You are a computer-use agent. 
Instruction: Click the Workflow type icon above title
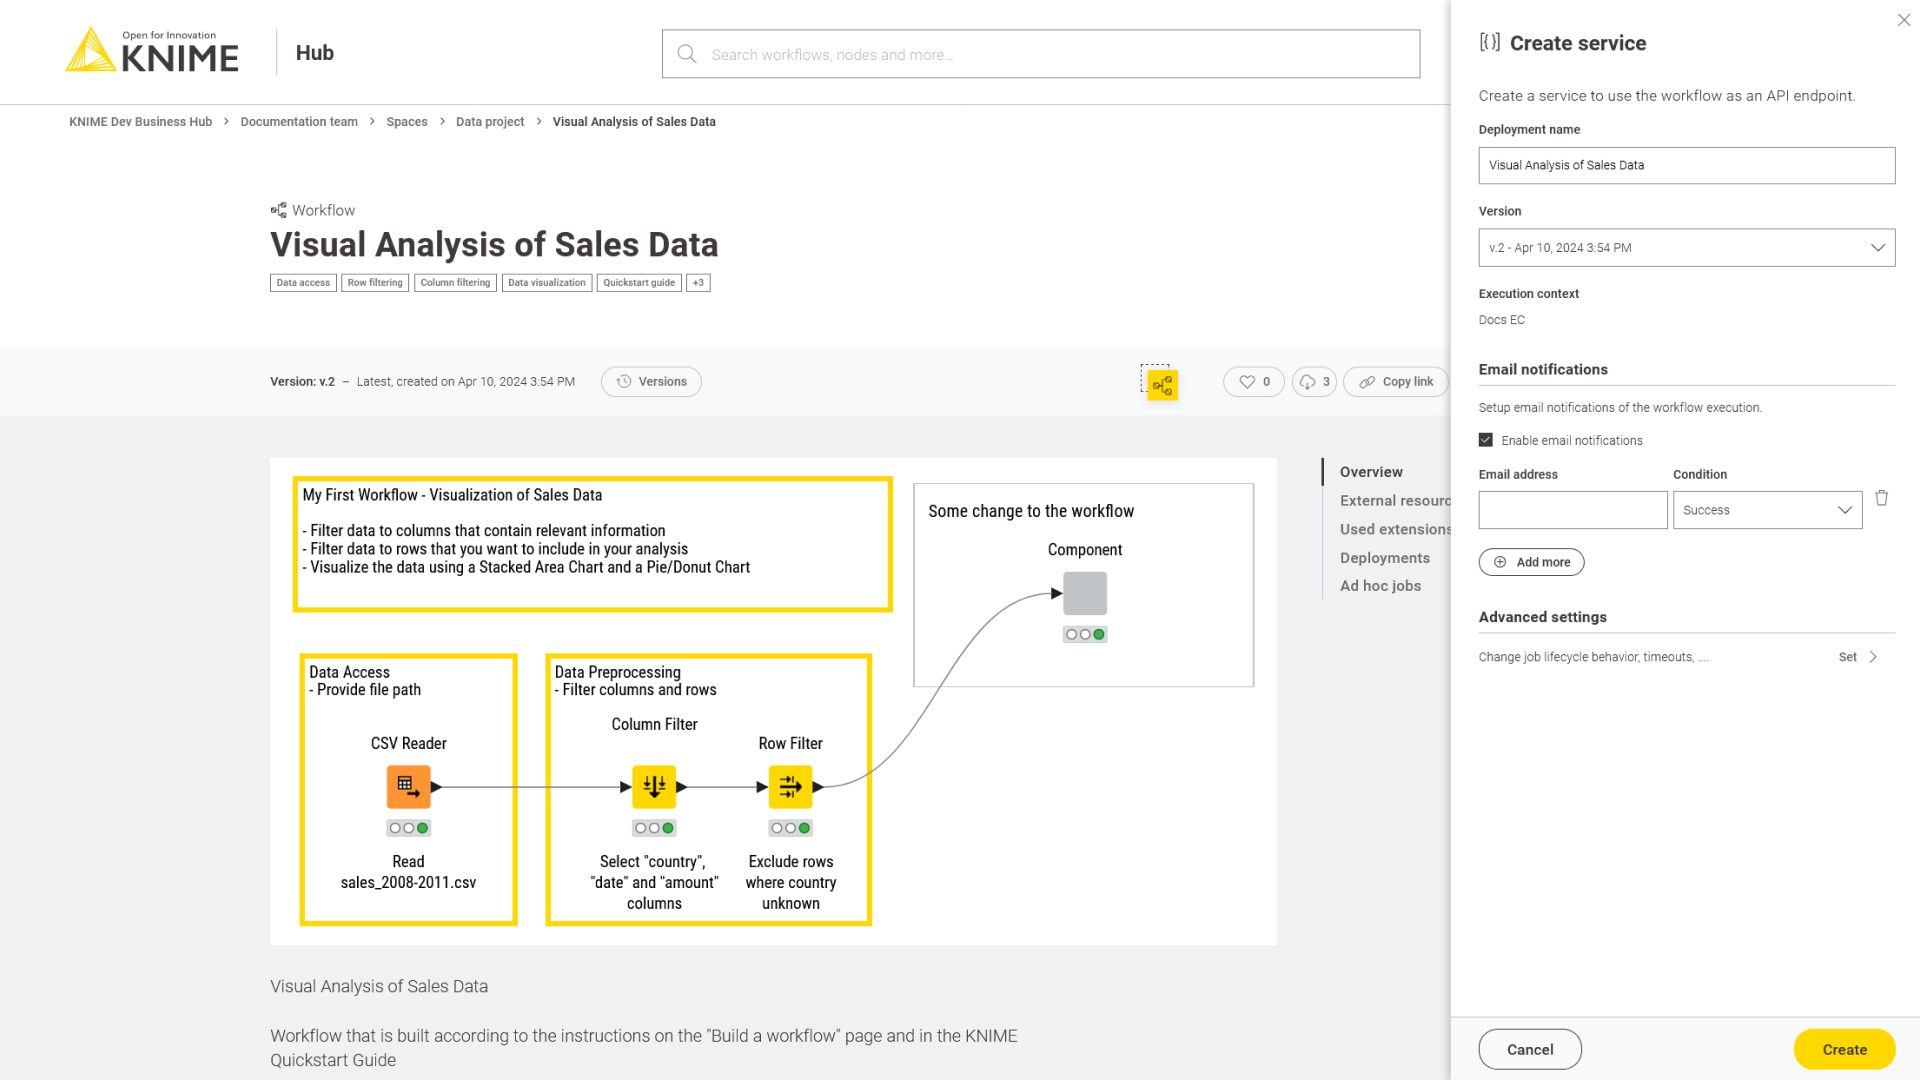coord(279,210)
